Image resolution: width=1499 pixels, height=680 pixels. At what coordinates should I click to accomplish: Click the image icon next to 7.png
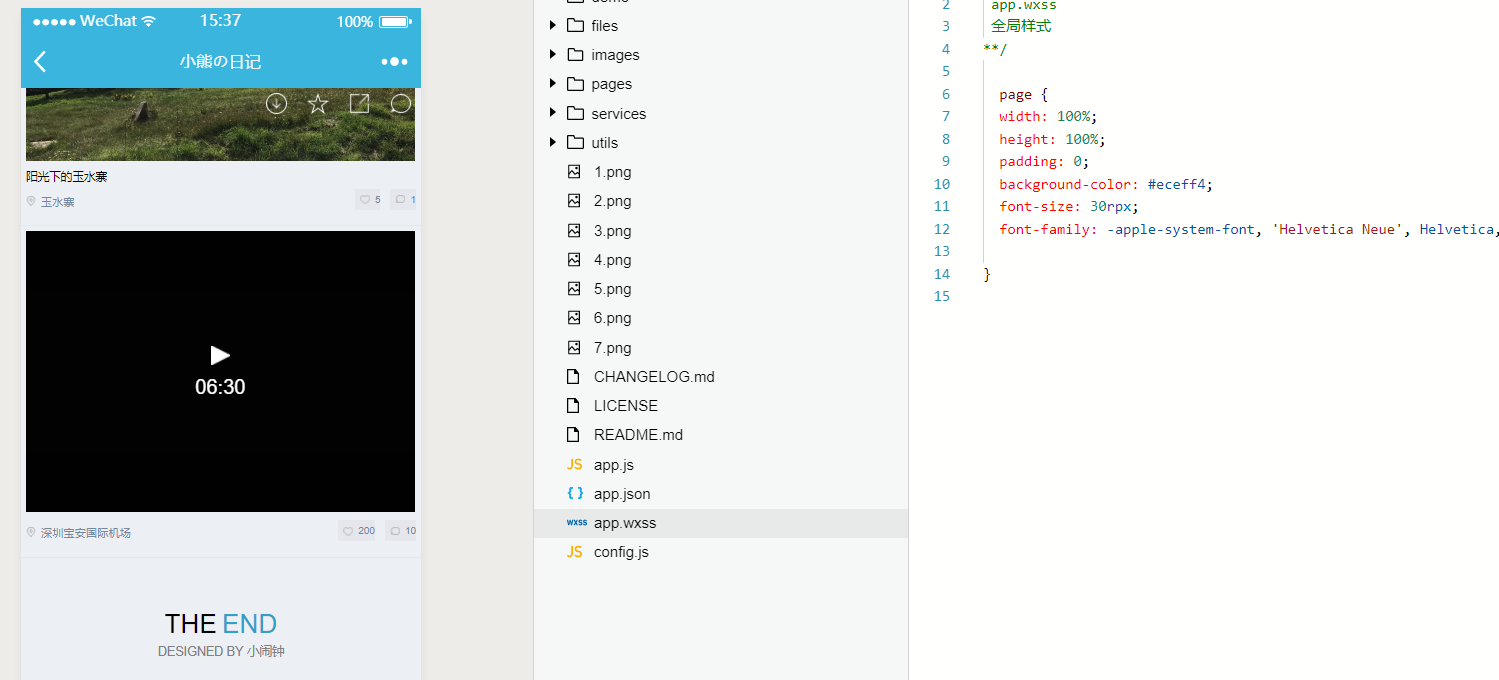coord(574,347)
